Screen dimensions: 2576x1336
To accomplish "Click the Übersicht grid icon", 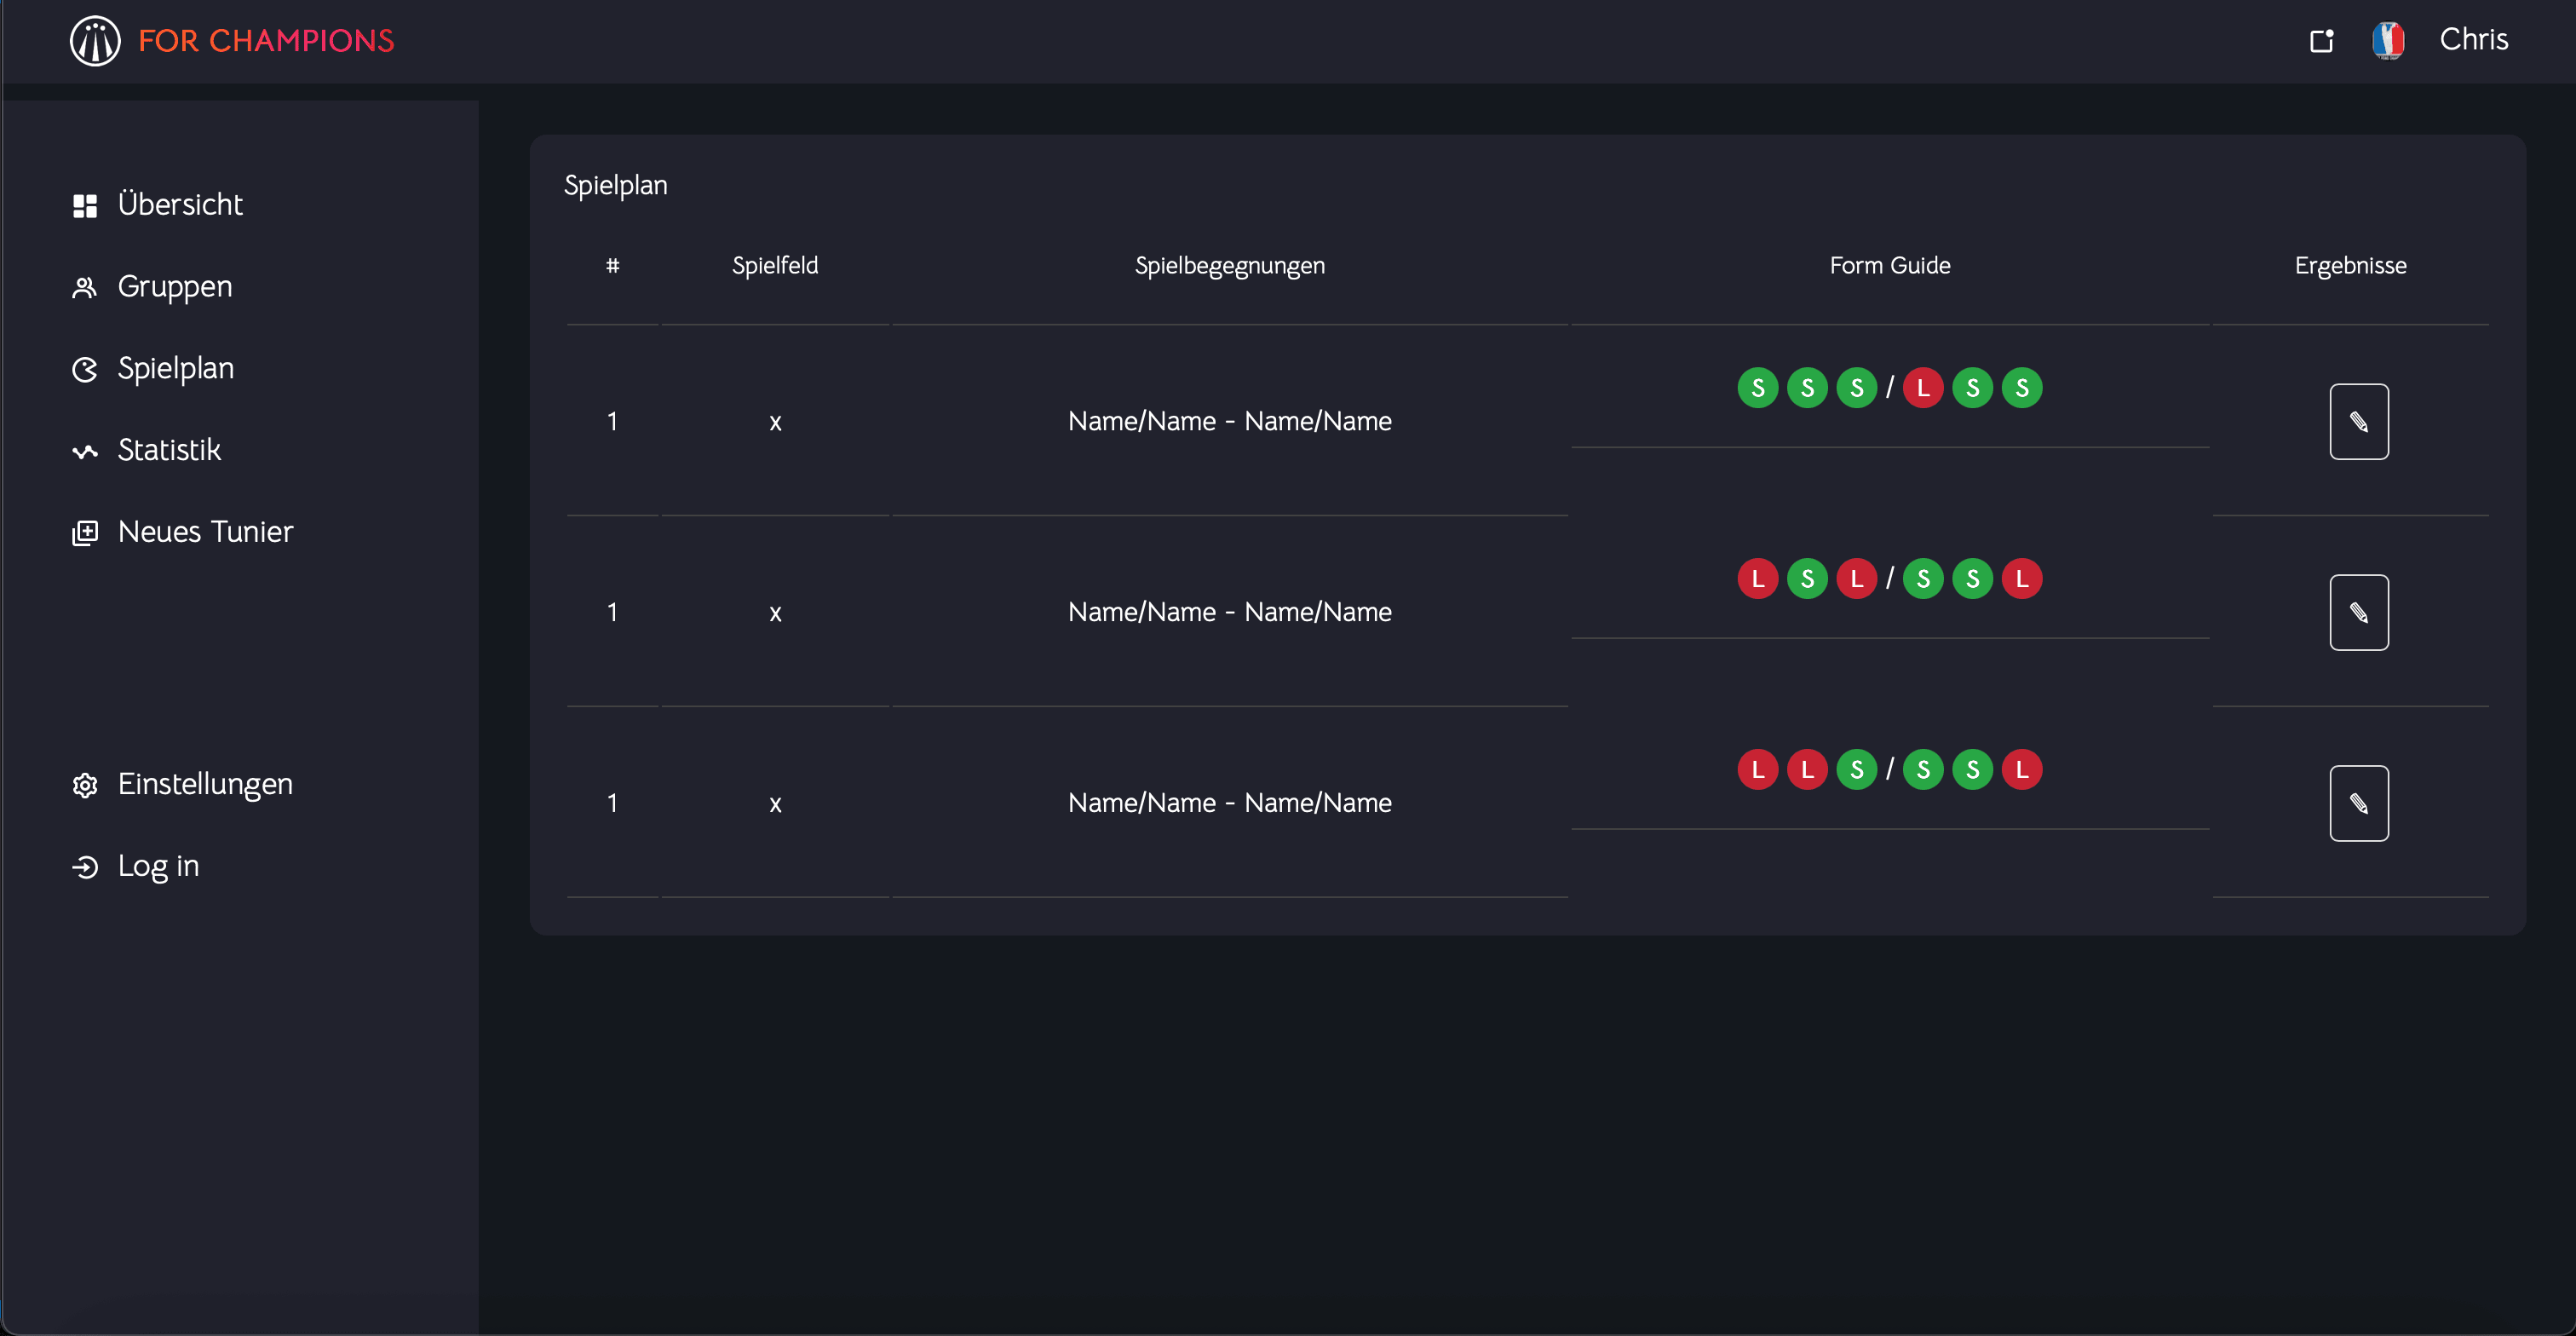I will 85,206.
